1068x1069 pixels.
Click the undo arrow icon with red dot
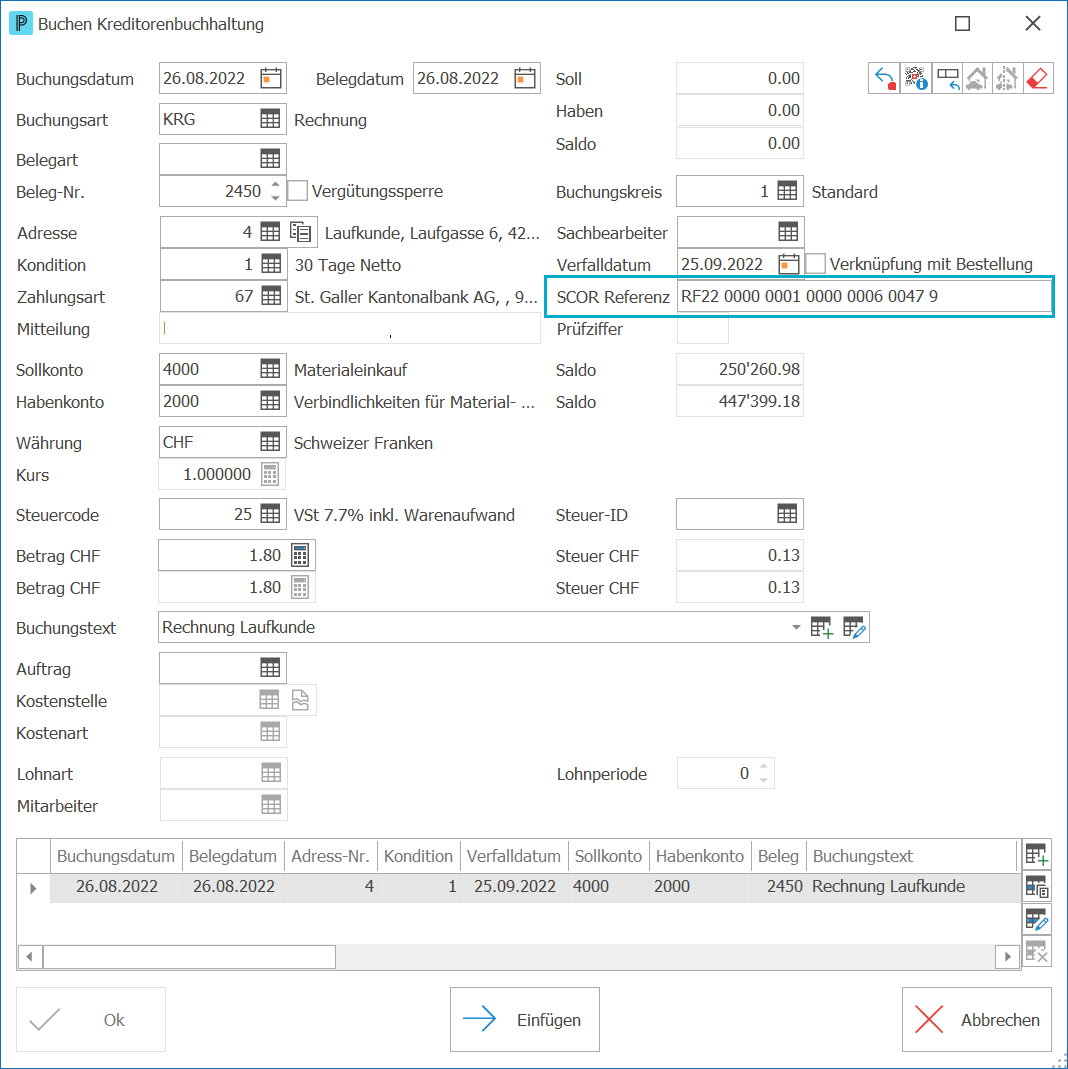click(x=885, y=78)
